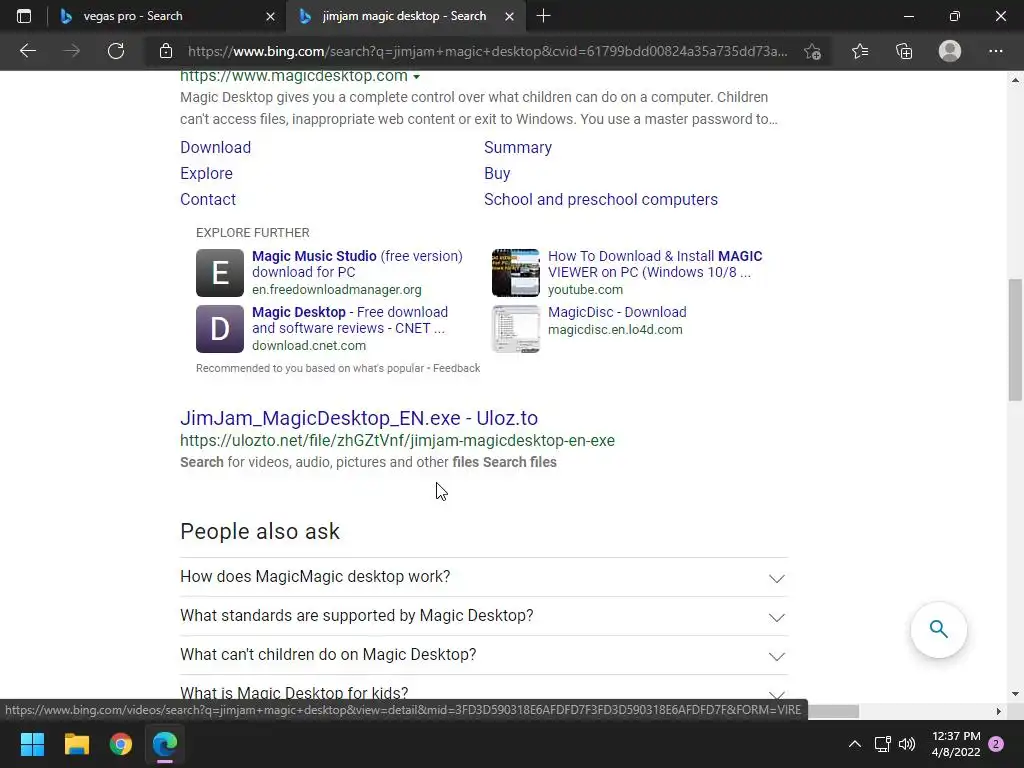Click the ulozto.net file URL text
Viewport: 1024px width, 768px height.
397,441
